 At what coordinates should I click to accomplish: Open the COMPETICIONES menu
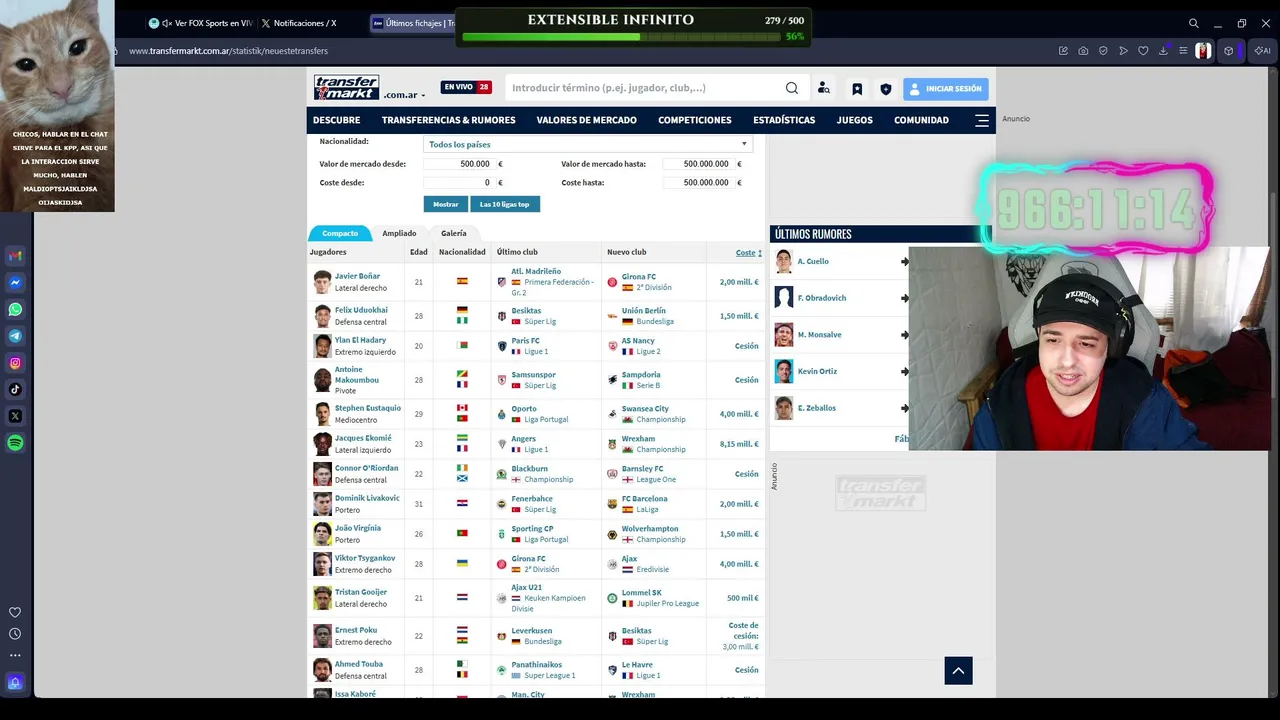(x=695, y=120)
